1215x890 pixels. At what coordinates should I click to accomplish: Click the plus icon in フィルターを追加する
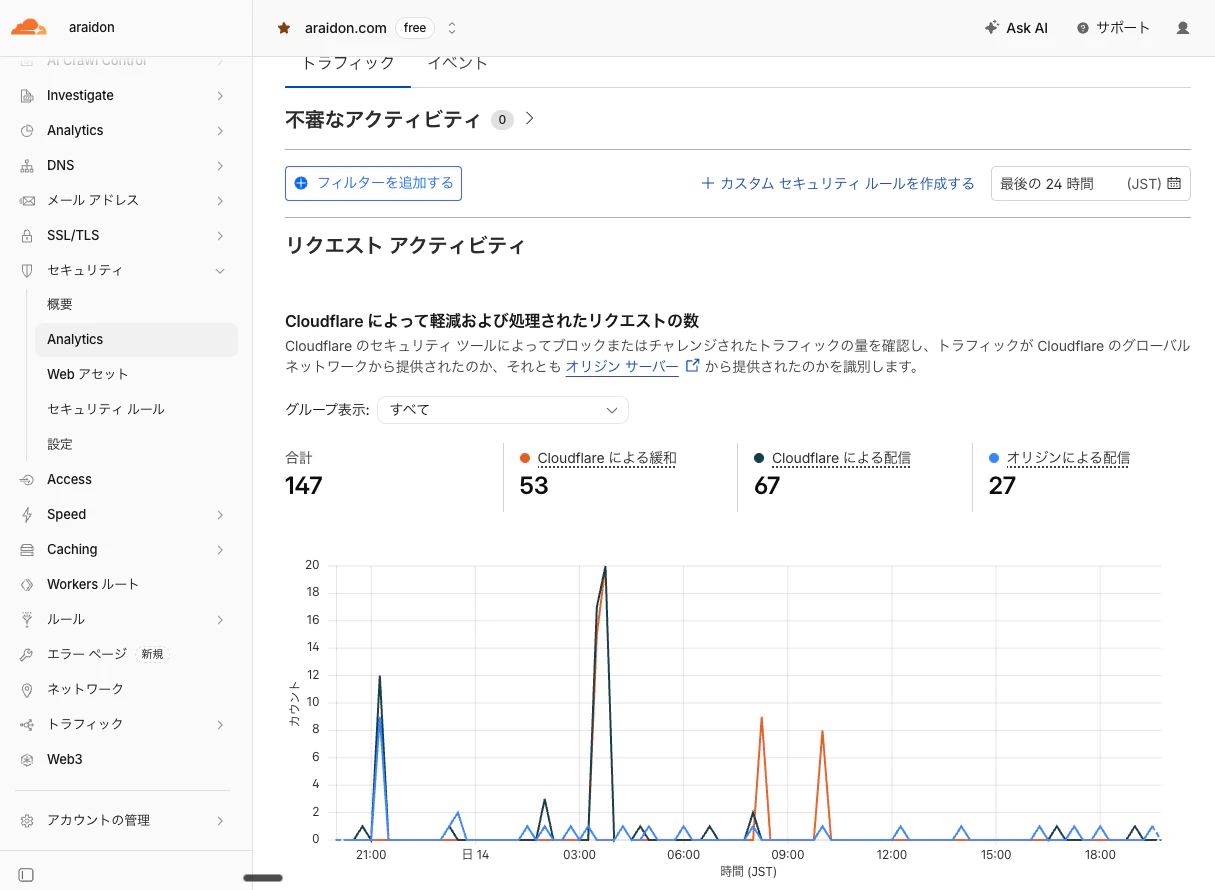pos(301,183)
